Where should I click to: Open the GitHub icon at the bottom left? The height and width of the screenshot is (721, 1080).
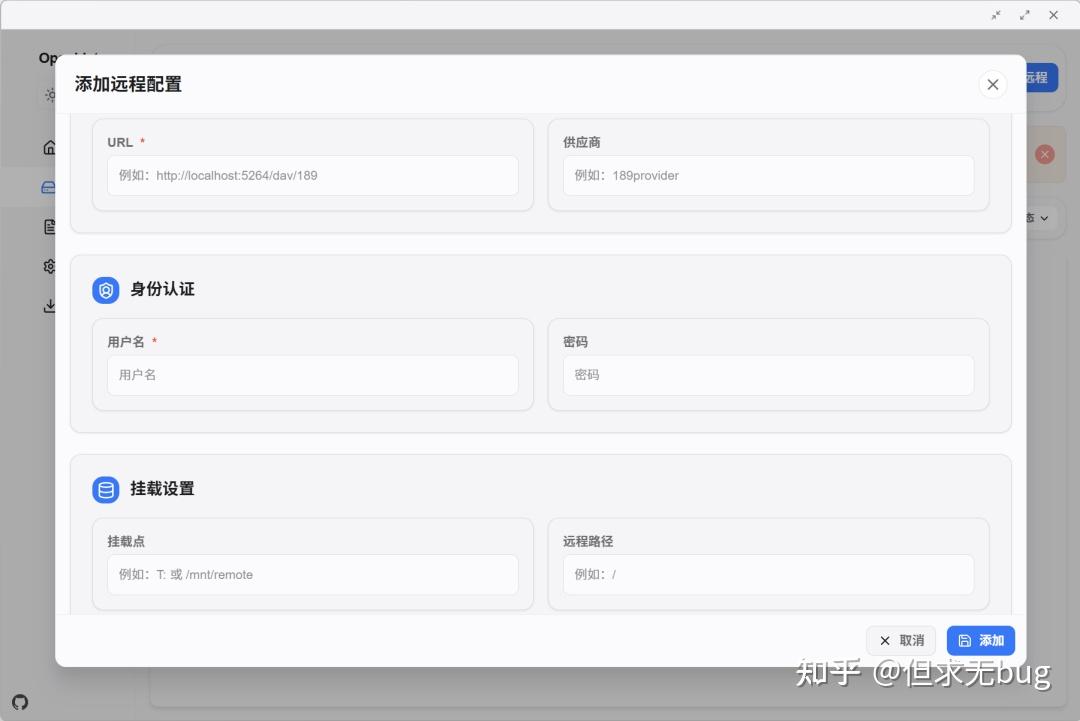[20, 702]
